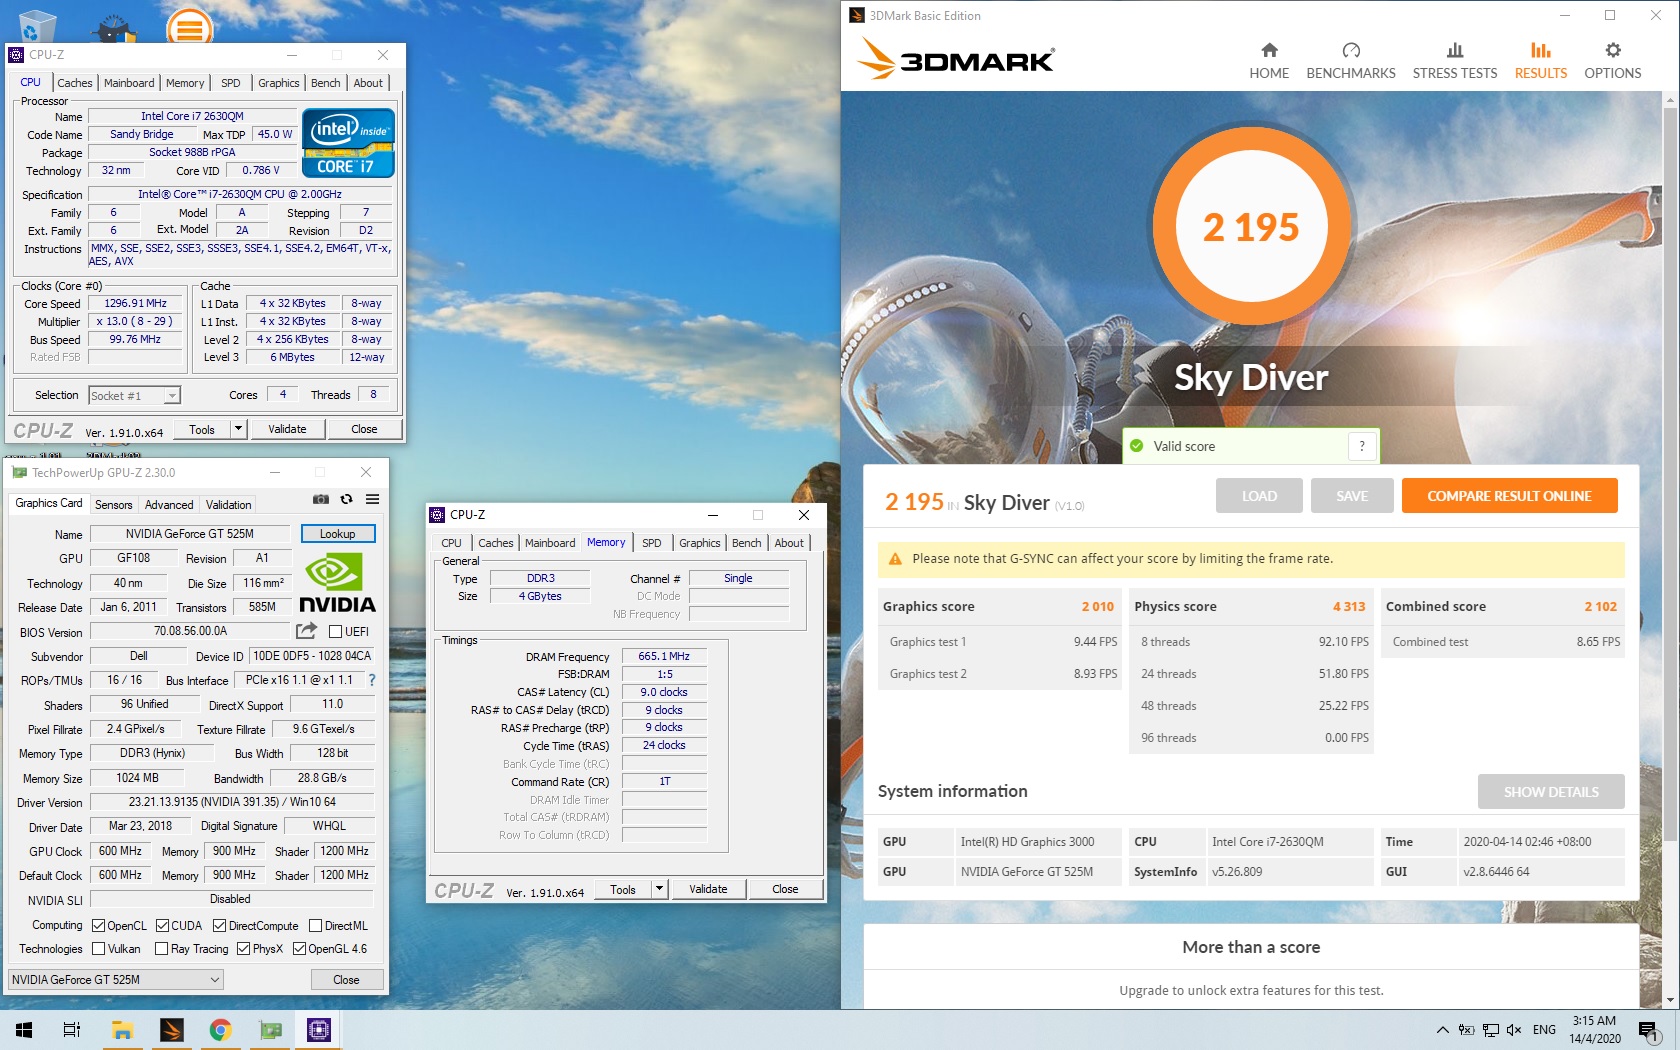This screenshot has width=1680, height=1050.
Task: Click Compare Result Online button
Action: pyautogui.click(x=1509, y=496)
